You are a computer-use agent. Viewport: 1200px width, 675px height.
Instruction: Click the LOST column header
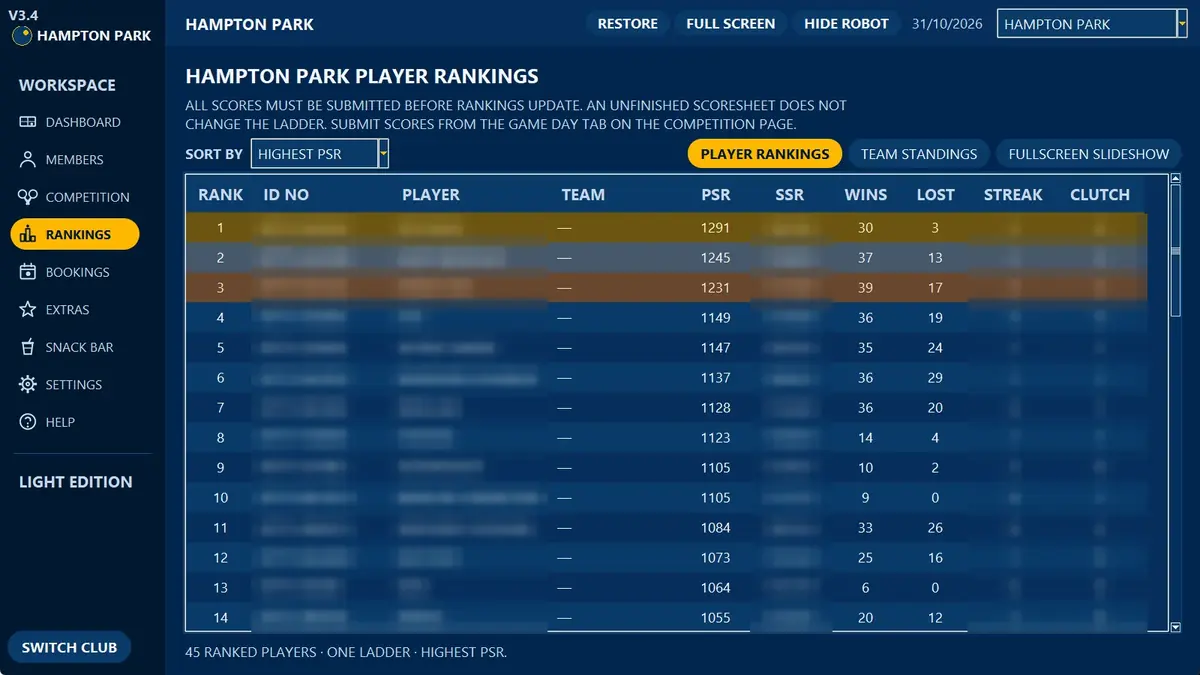pos(936,195)
